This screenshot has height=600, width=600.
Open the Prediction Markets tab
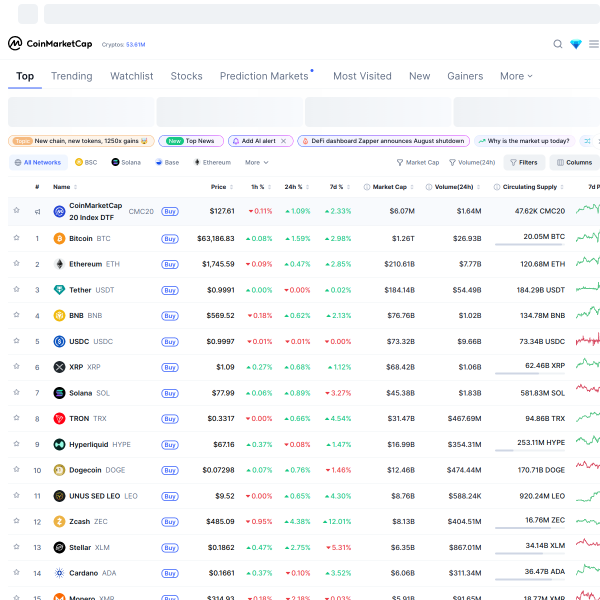(264, 76)
